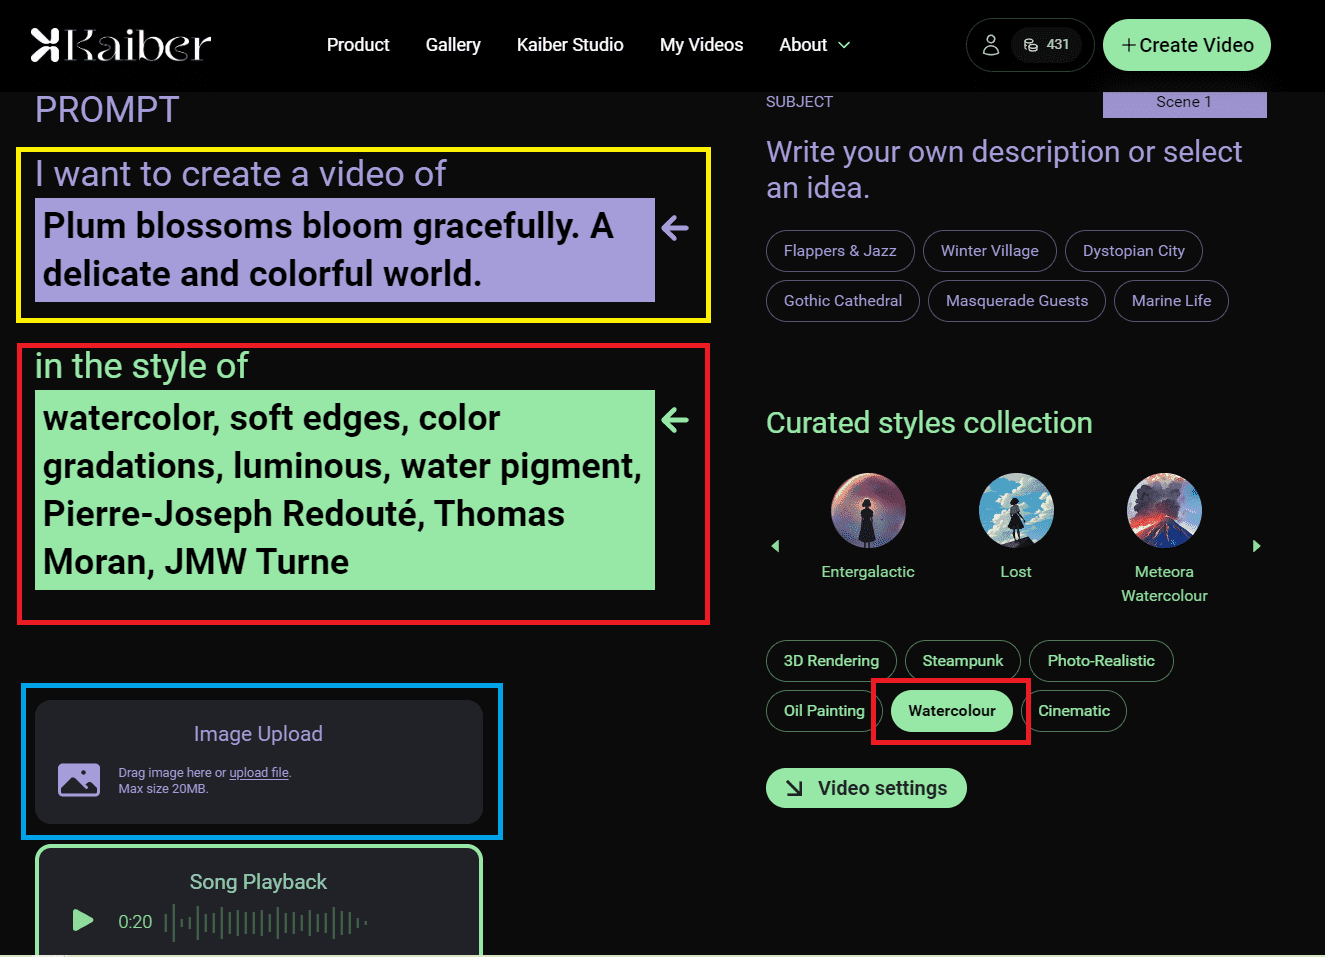Choose the Entergalactic style thumbnail
This screenshot has height=957, width=1325.
click(x=868, y=511)
